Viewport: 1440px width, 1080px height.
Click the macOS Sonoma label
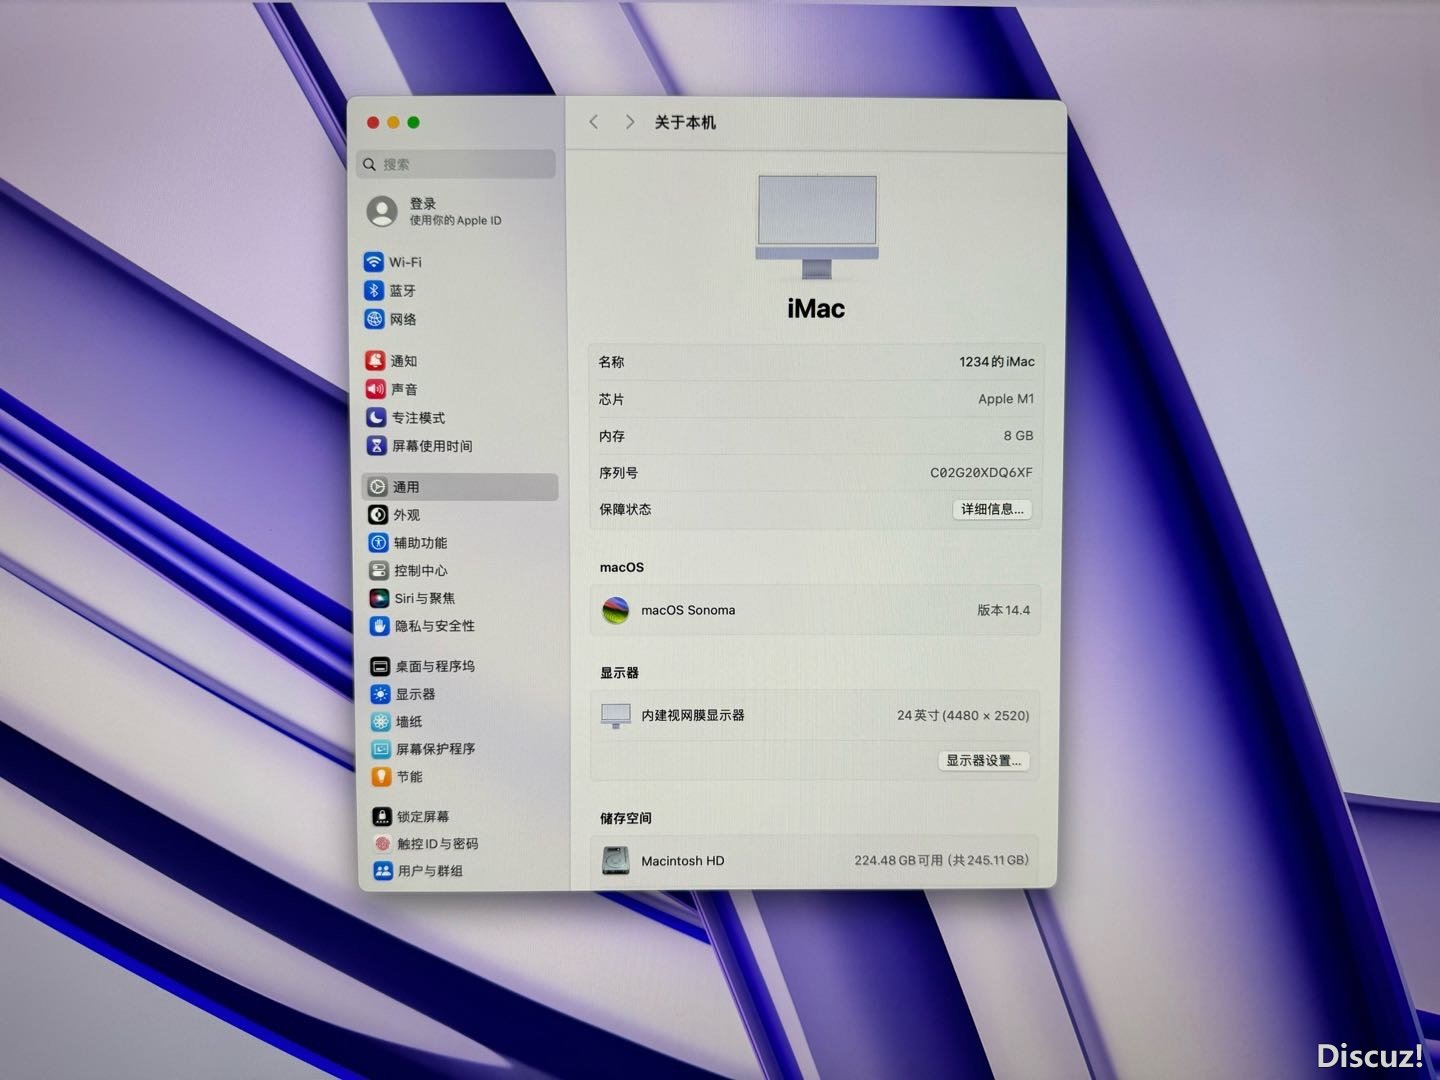pos(688,610)
